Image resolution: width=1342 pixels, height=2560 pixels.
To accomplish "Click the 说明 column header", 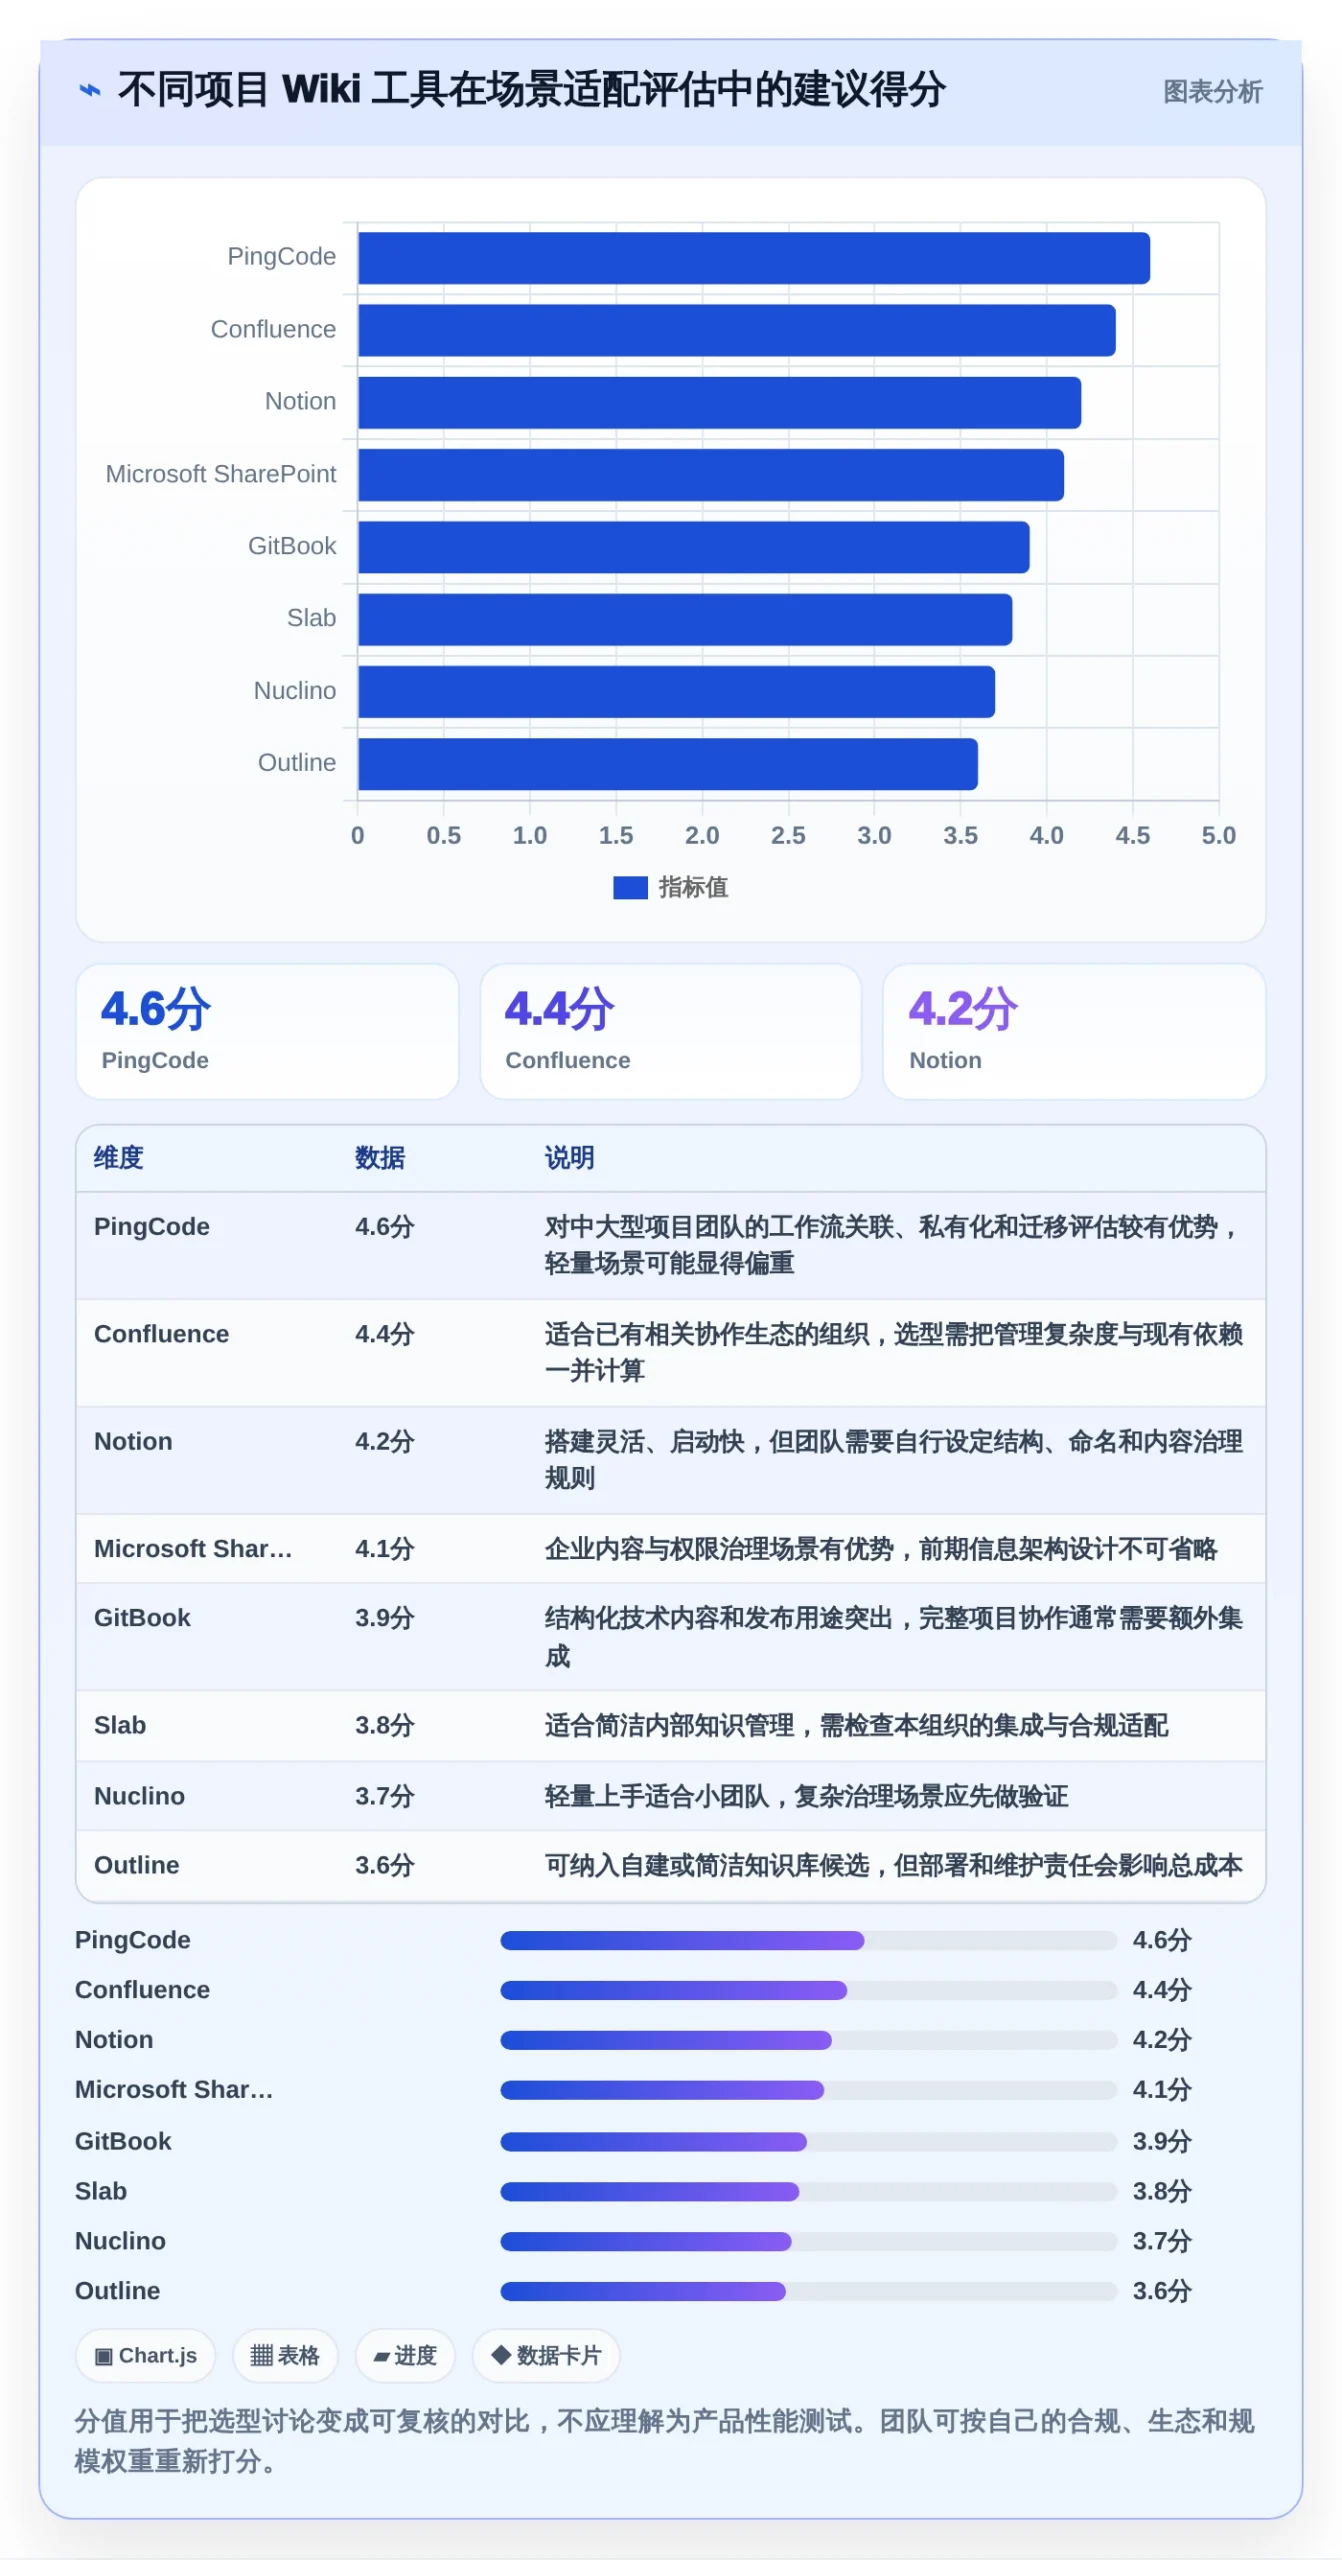I will (x=569, y=1158).
